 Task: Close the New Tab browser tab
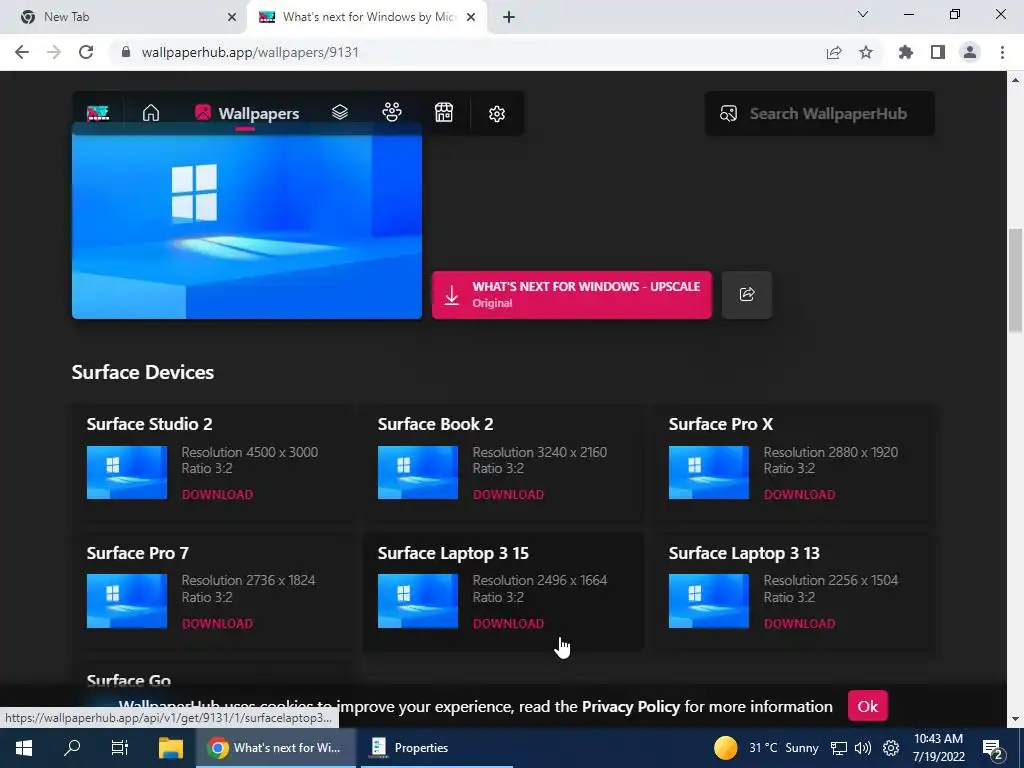(232, 17)
